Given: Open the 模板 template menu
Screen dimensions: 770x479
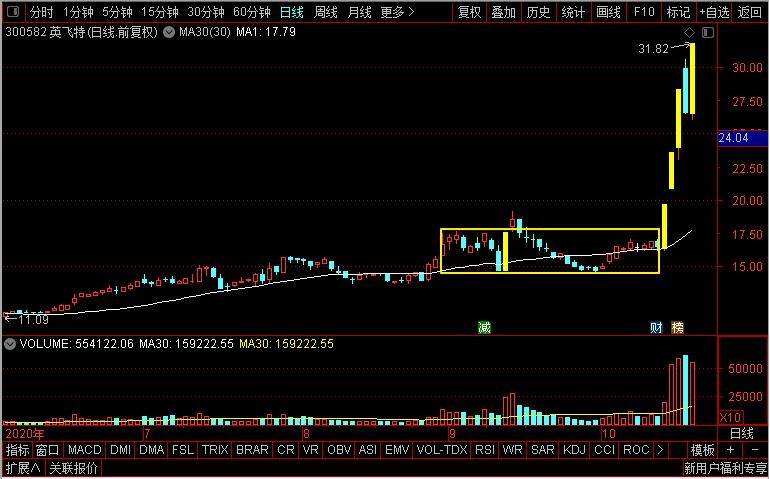Looking at the screenshot, I should pyautogui.click(x=702, y=450).
